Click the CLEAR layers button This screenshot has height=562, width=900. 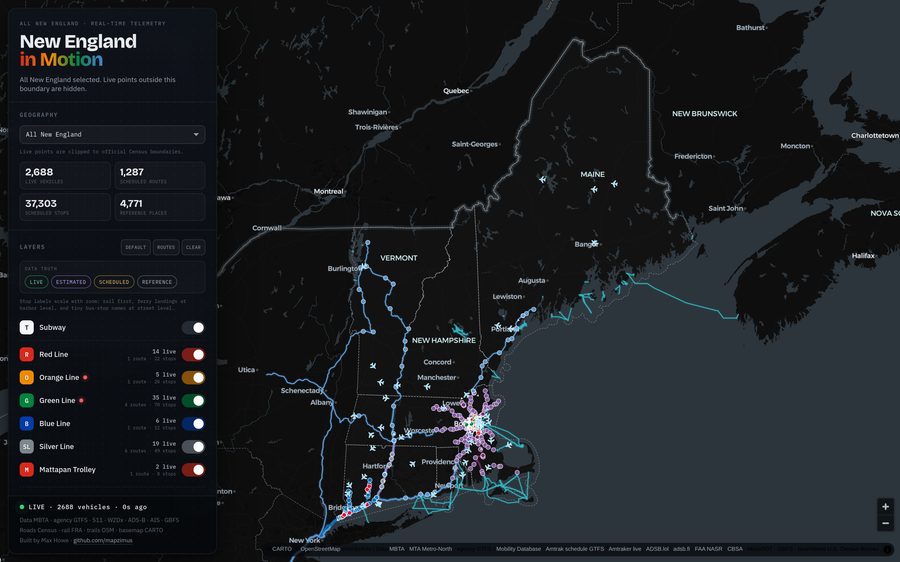pyautogui.click(x=193, y=247)
